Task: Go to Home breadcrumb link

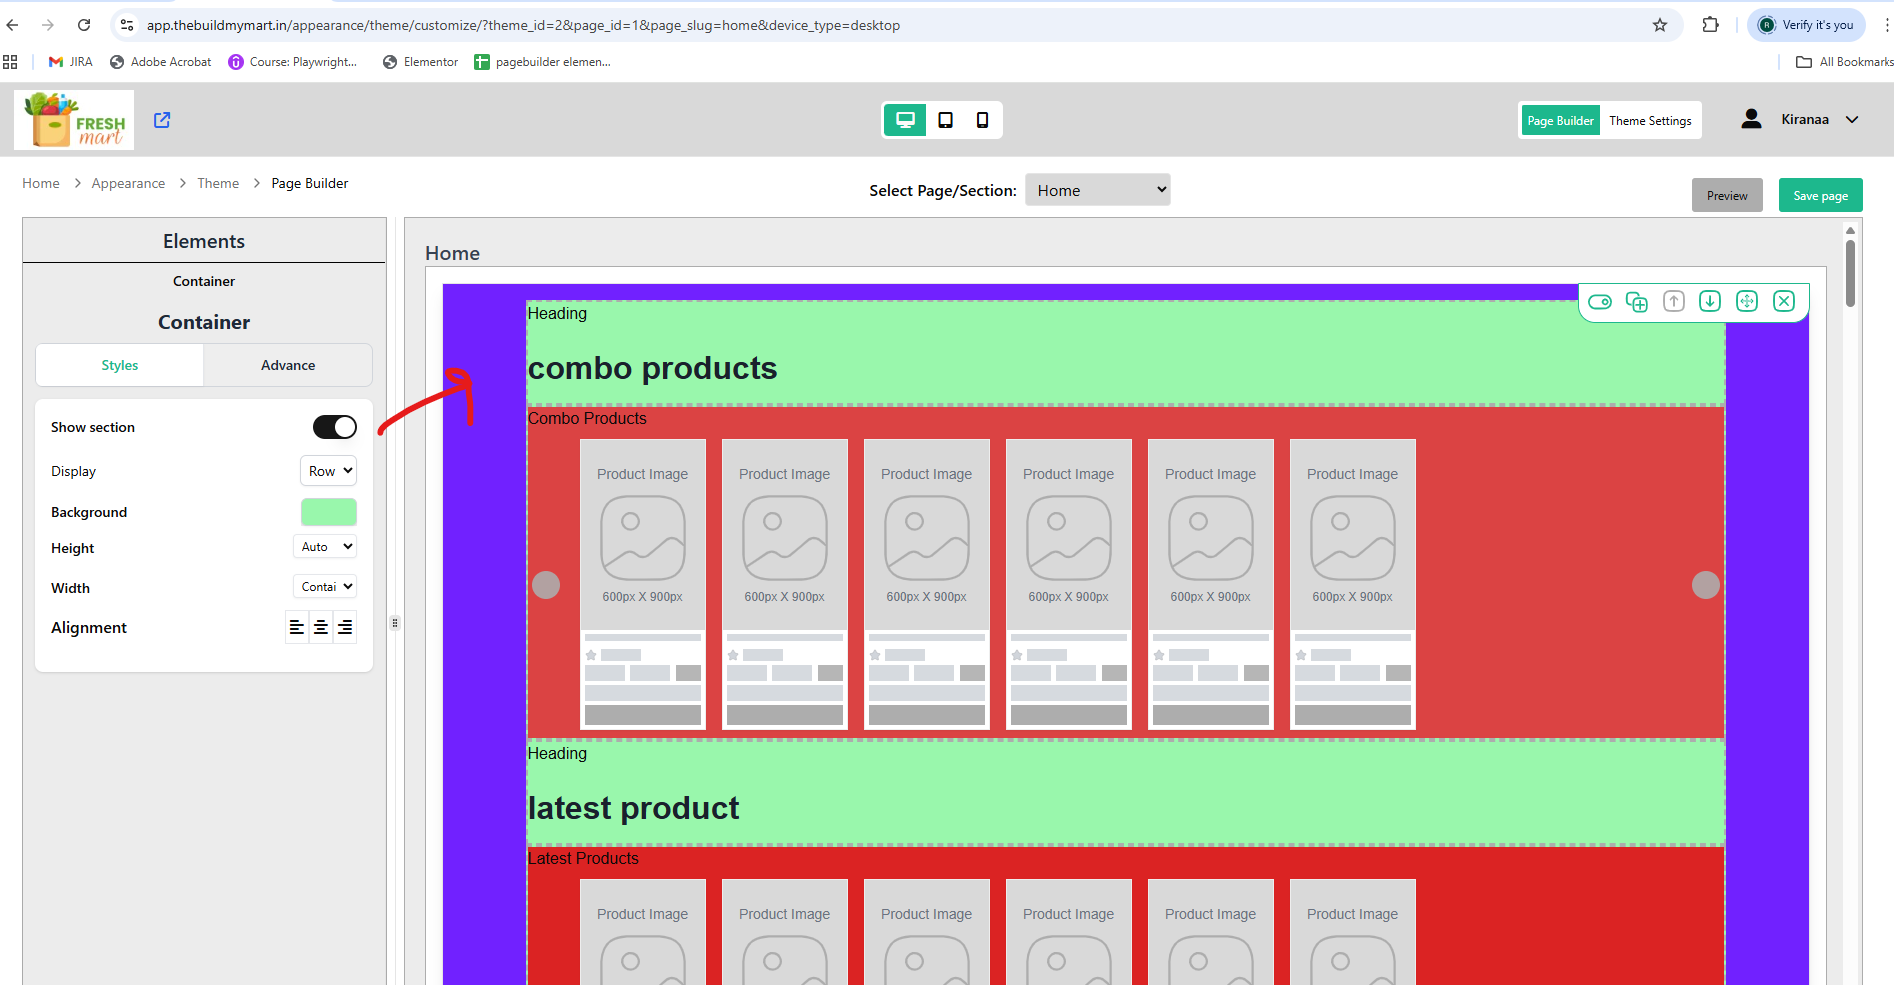Action: [41, 183]
